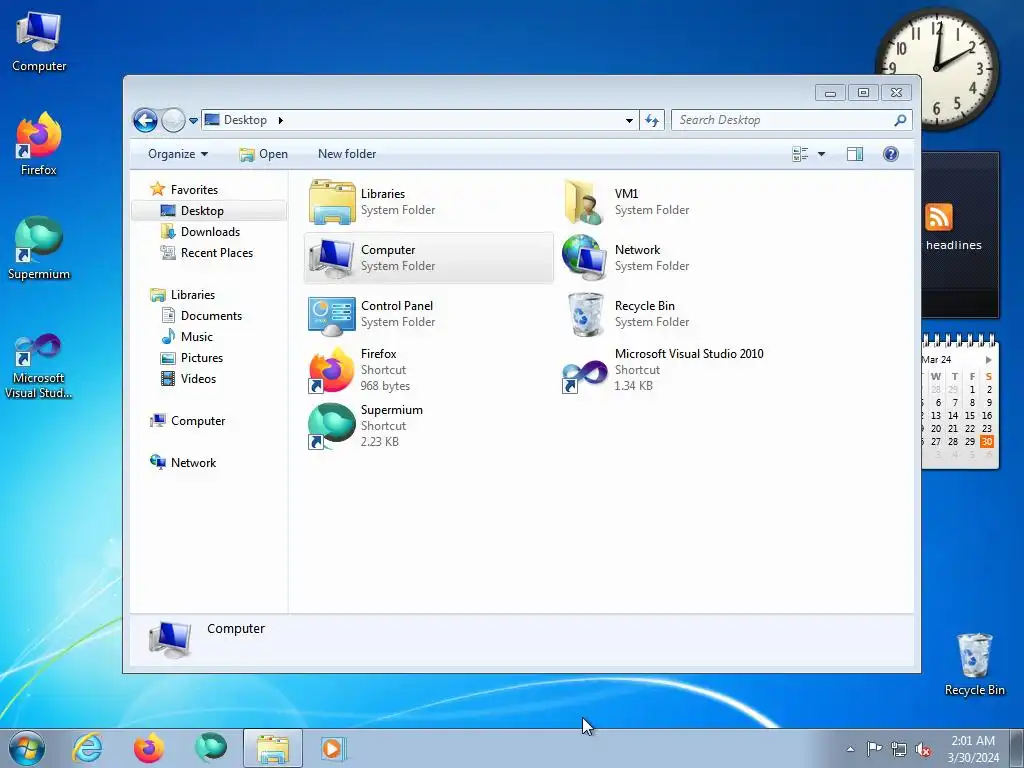1024x768 pixels.
Task: Select Pictures library in navigation pane
Action: click(x=201, y=358)
